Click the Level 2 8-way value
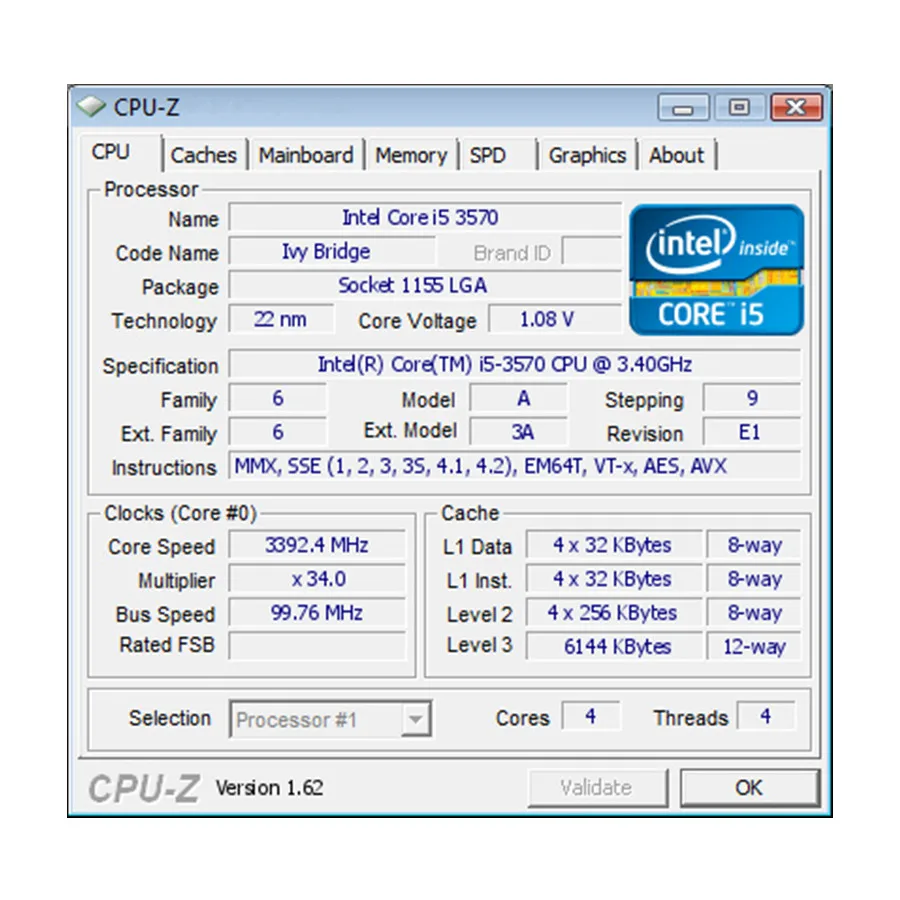The image size is (900, 900). (x=754, y=612)
